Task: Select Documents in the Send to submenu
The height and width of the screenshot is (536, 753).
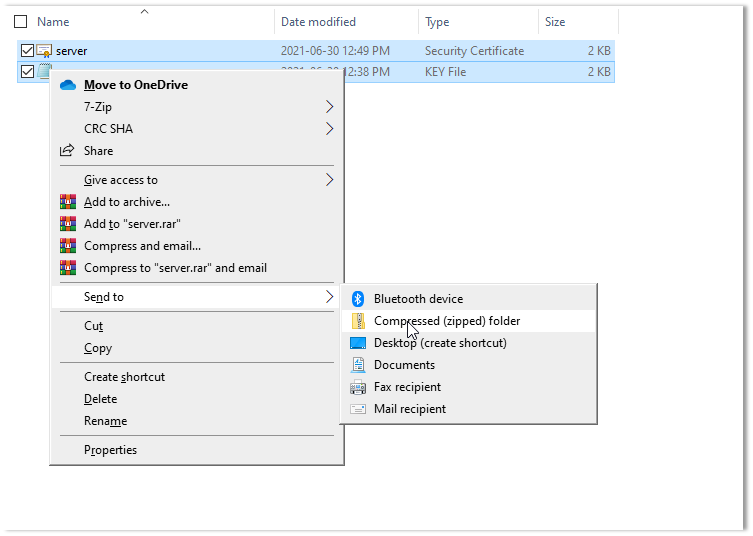Action: click(404, 365)
